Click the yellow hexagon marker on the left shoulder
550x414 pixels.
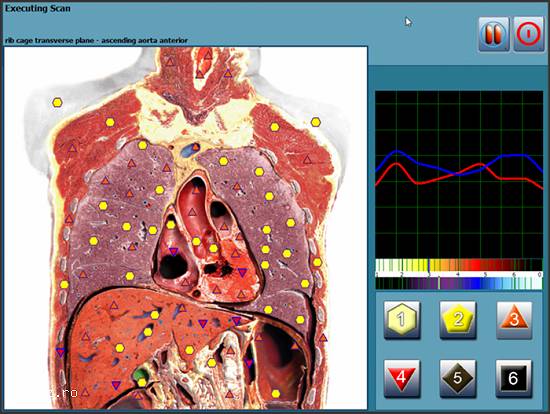[x=57, y=103]
